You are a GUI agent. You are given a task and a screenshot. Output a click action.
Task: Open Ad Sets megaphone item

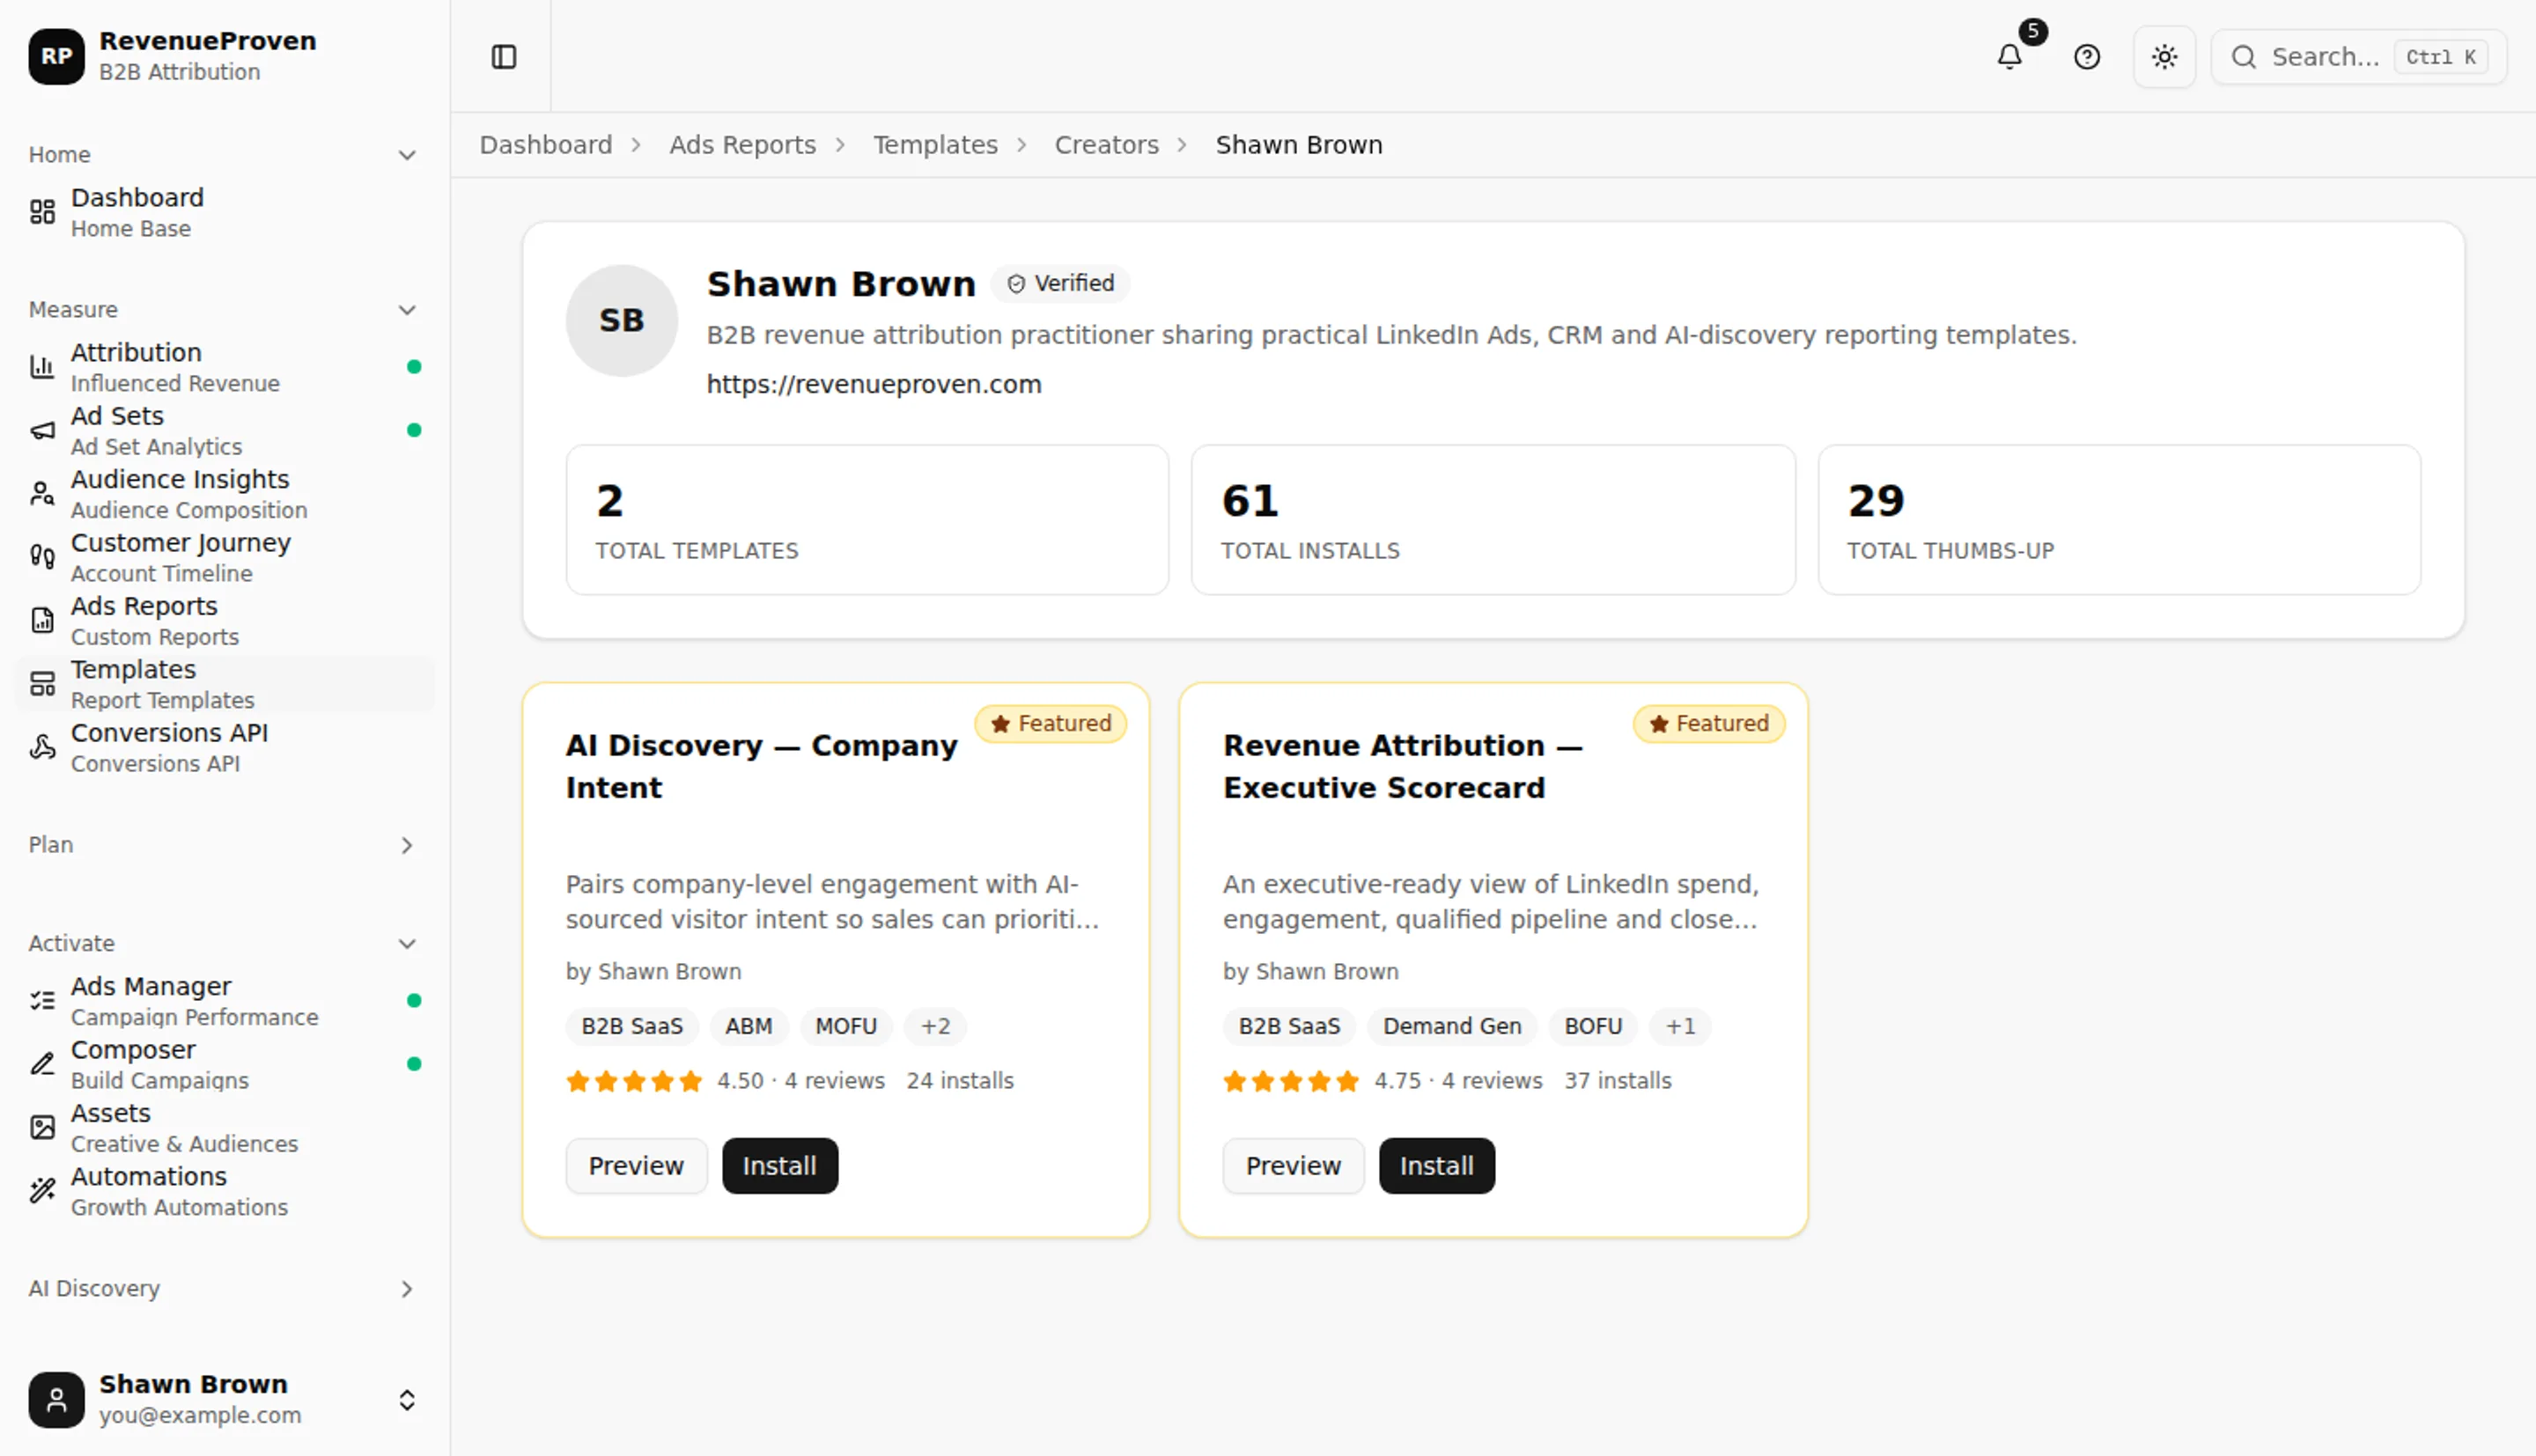[x=224, y=430]
